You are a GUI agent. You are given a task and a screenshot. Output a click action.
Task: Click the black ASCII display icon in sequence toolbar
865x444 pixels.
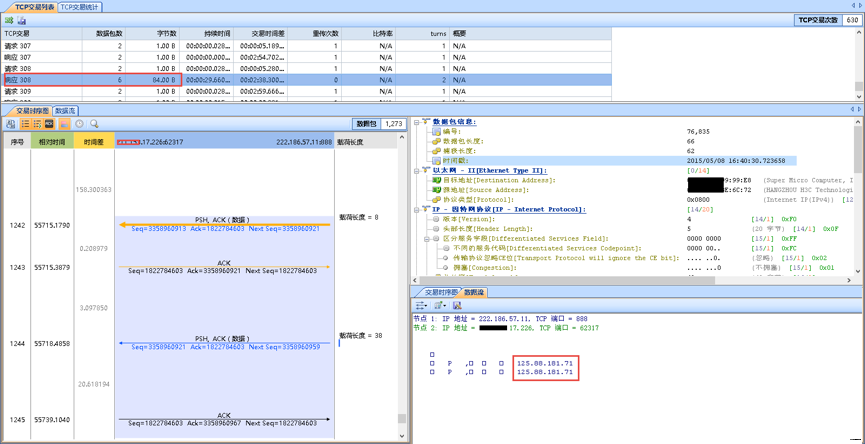tap(51, 124)
